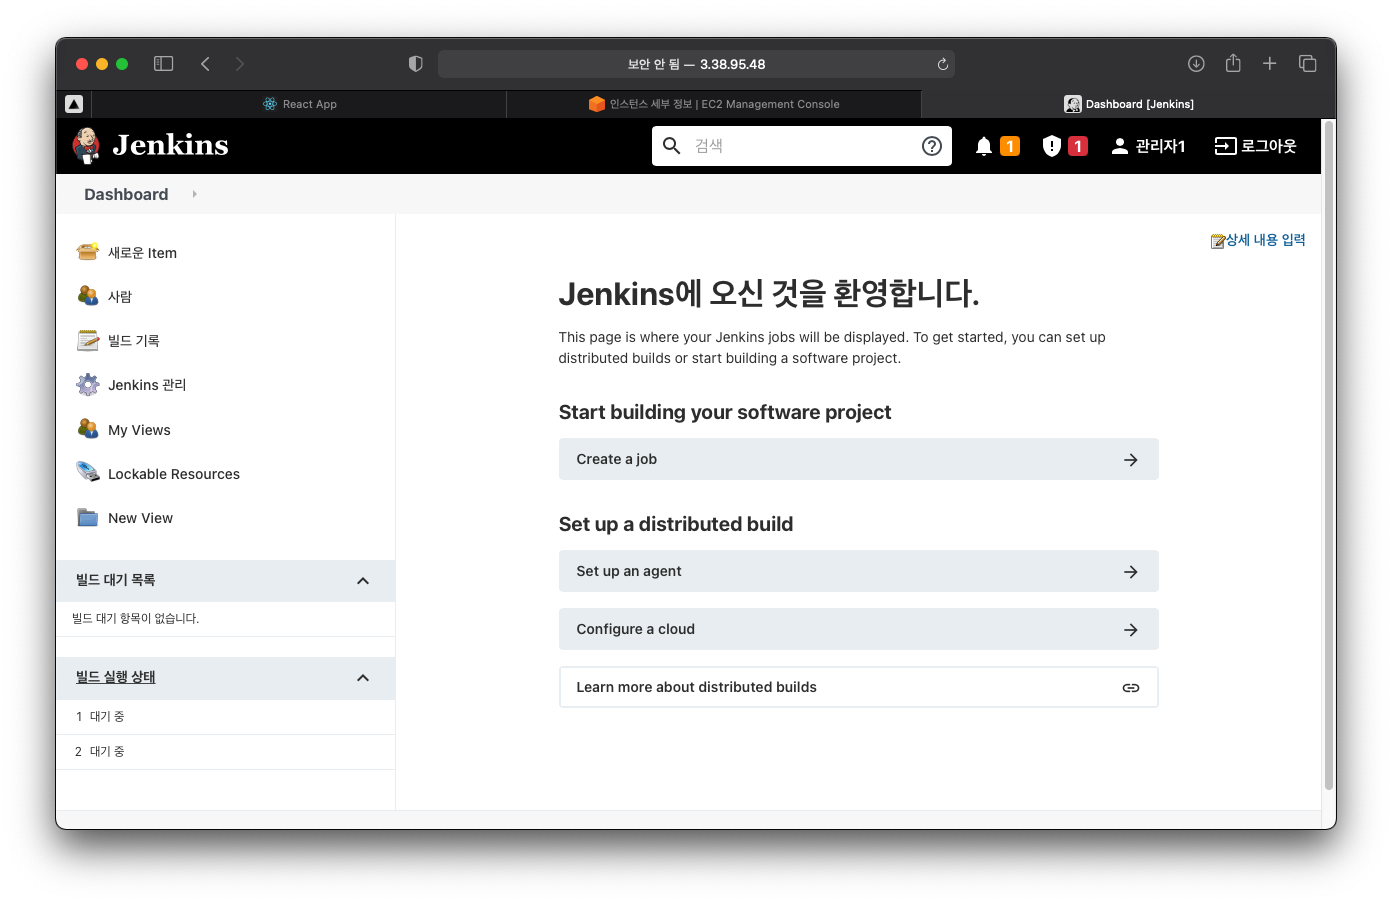The height and width of the screenshot is (903, 1392).
Task: Click Safari share icon
Action: click(1233, 63)
